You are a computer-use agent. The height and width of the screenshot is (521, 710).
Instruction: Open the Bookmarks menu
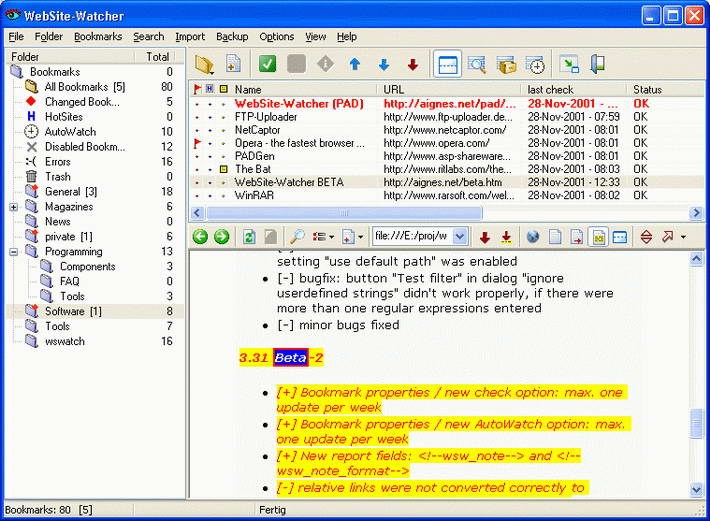97,37
